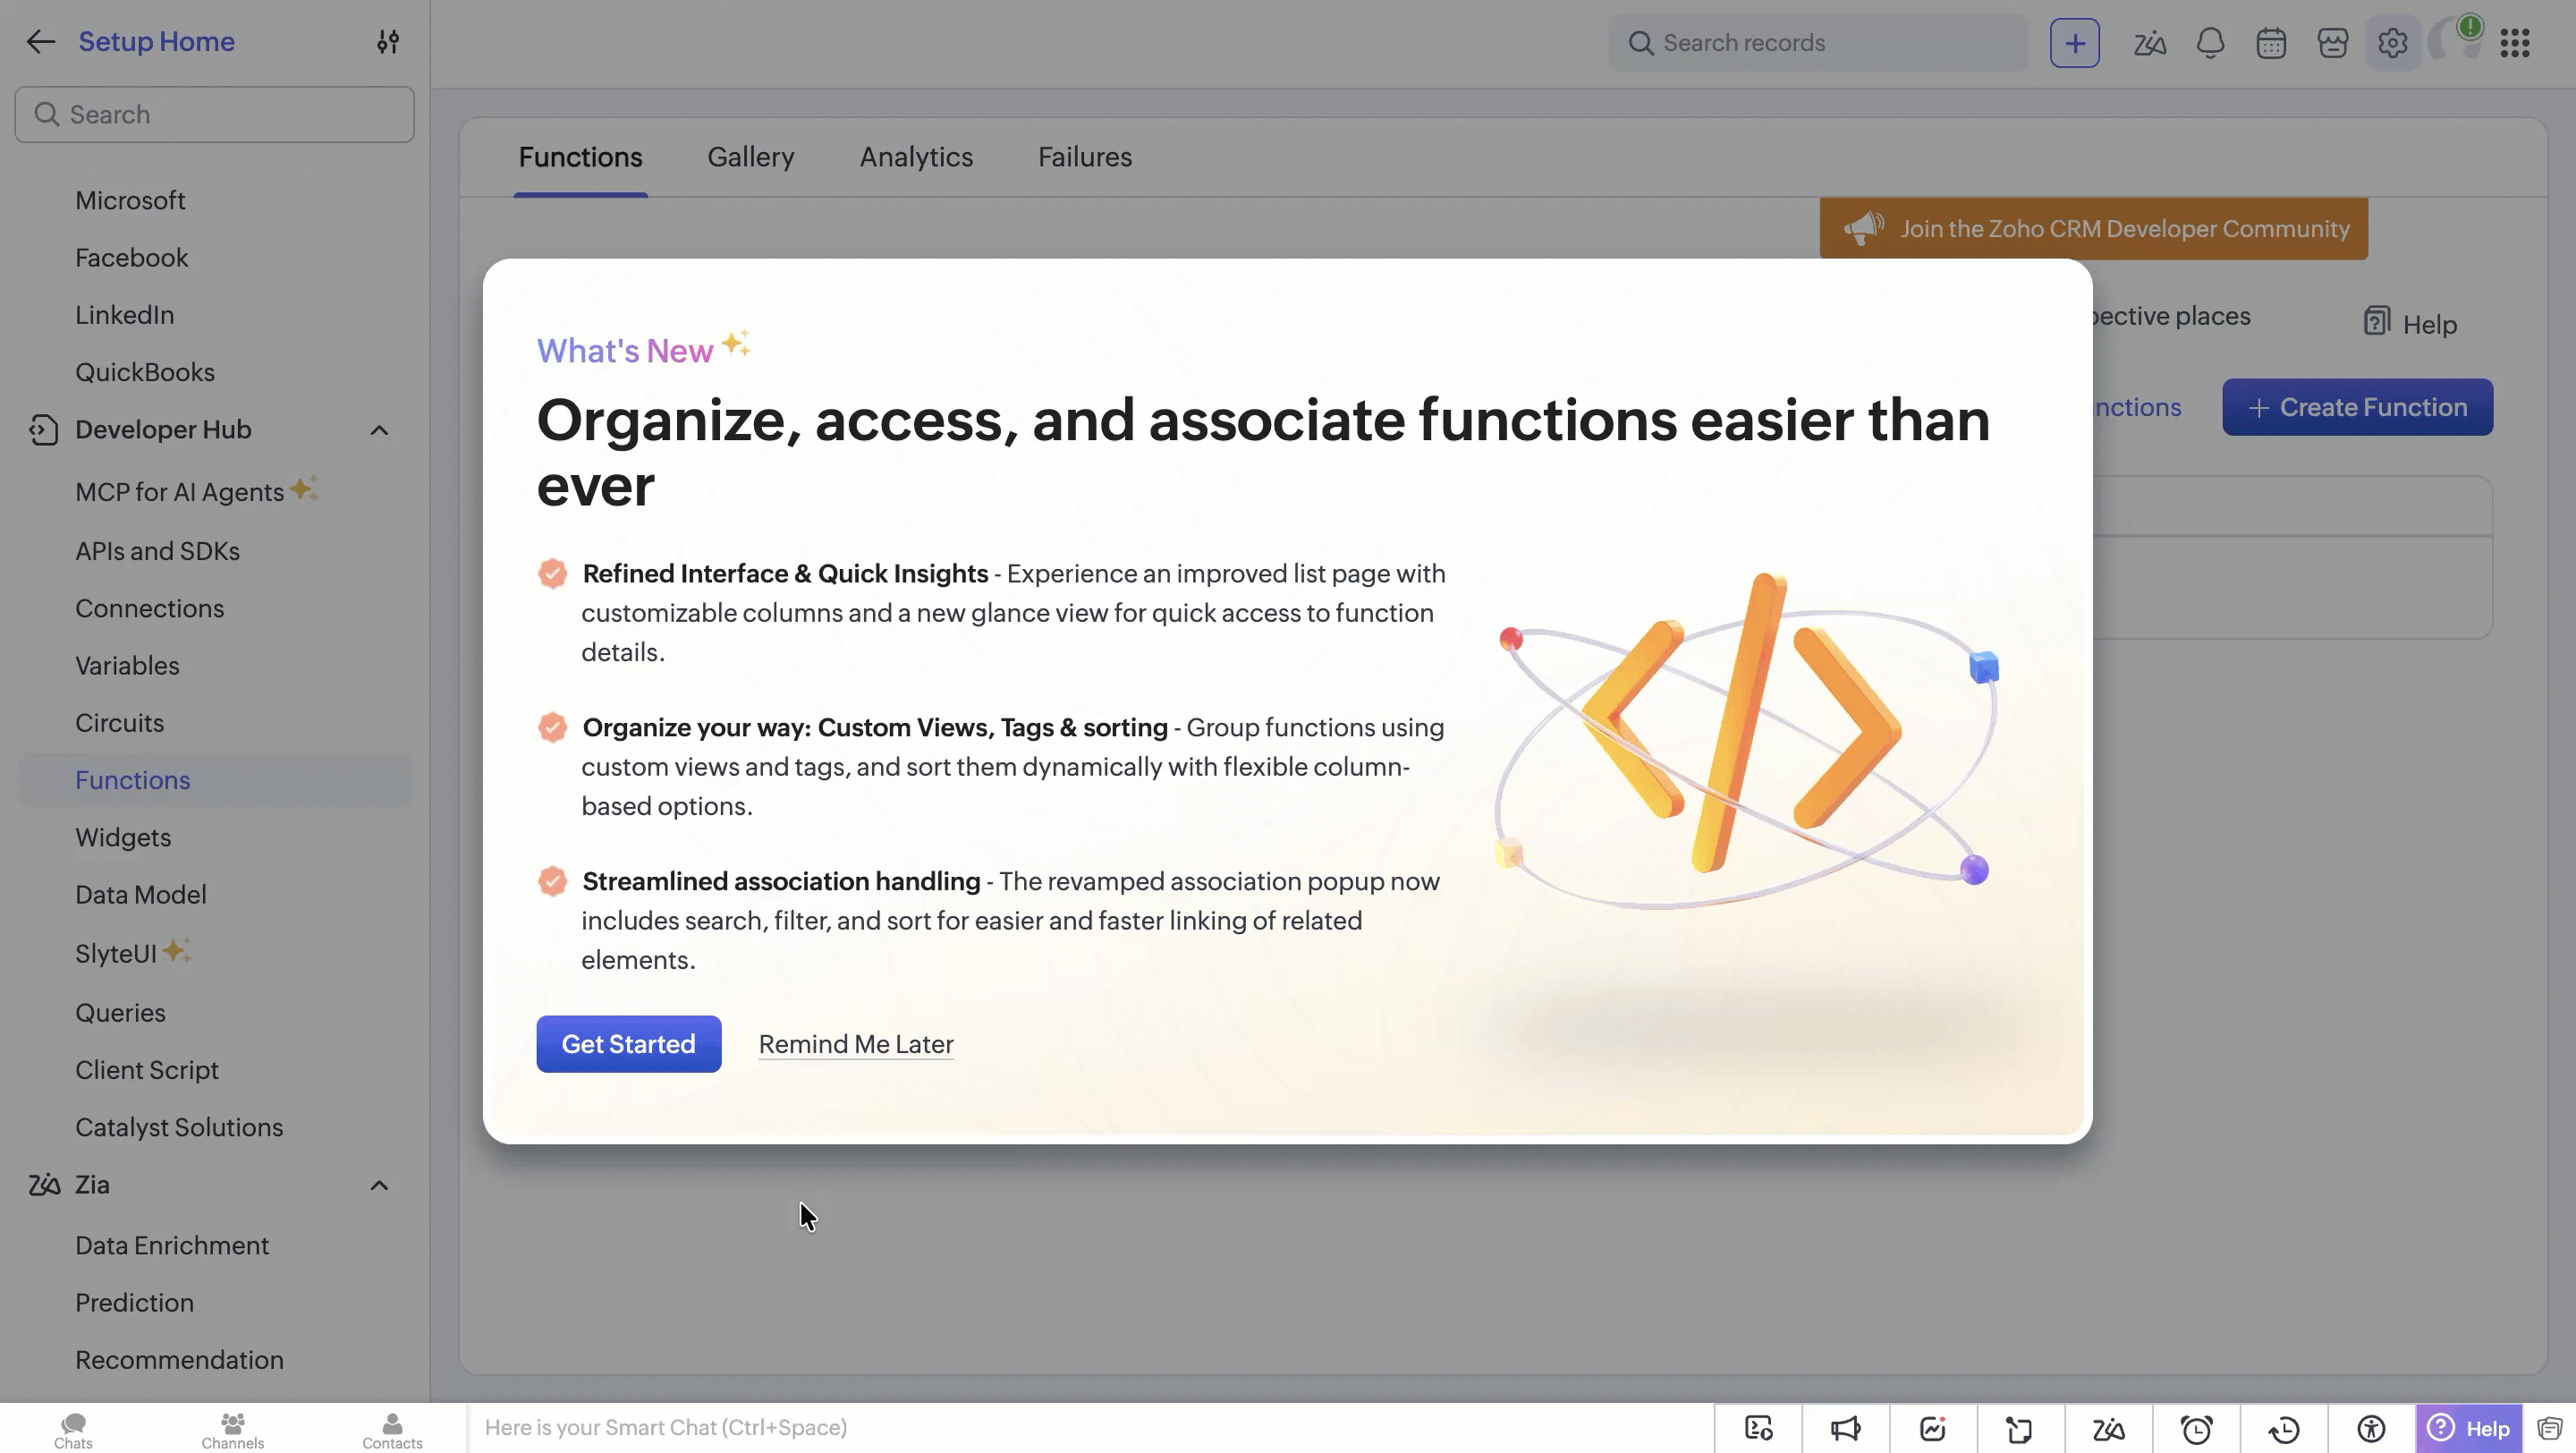The width and height of the screenshot is (2576, 1453).
Task: Open Zia from the bottom bar
Action: point(2108,1428)
